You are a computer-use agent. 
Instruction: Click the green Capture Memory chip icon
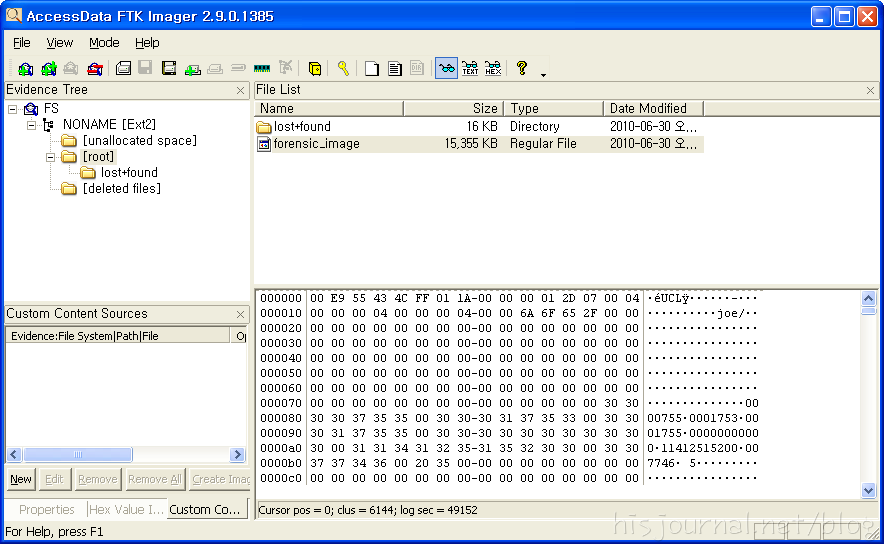click(x=262, y=69)
